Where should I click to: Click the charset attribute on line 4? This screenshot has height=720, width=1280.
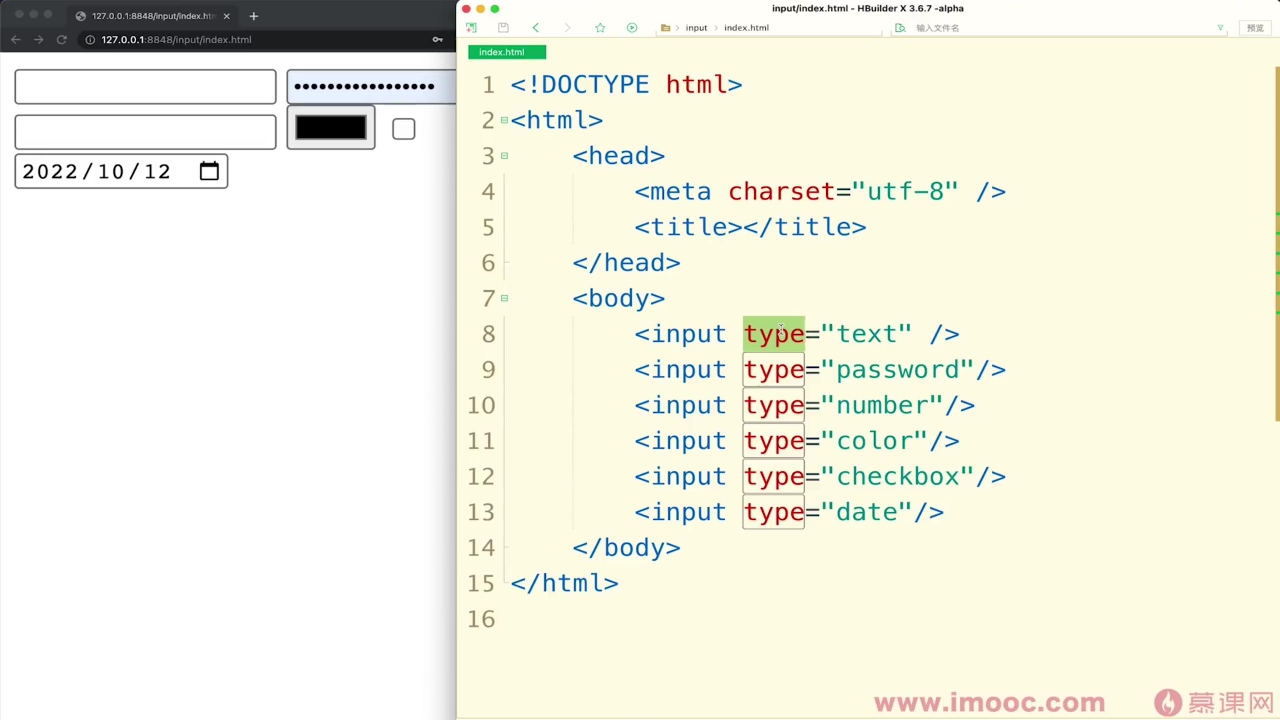(782, 192)
